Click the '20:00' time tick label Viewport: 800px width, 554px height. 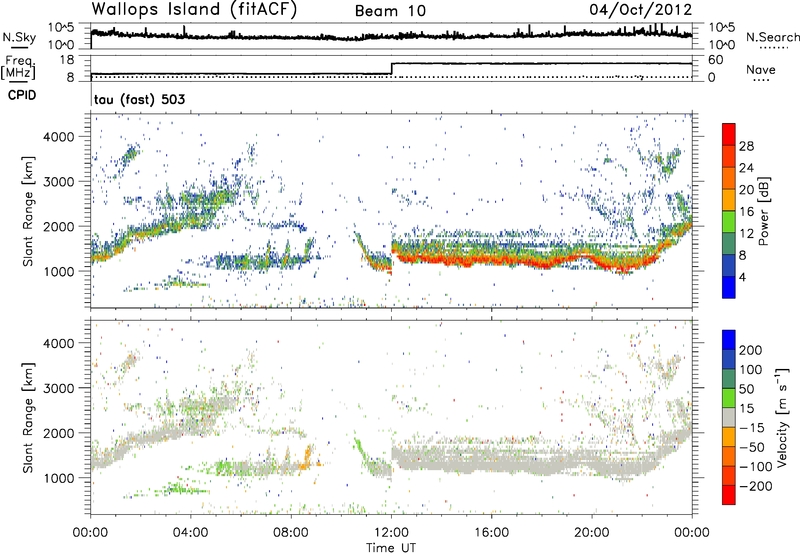(591, 533)
